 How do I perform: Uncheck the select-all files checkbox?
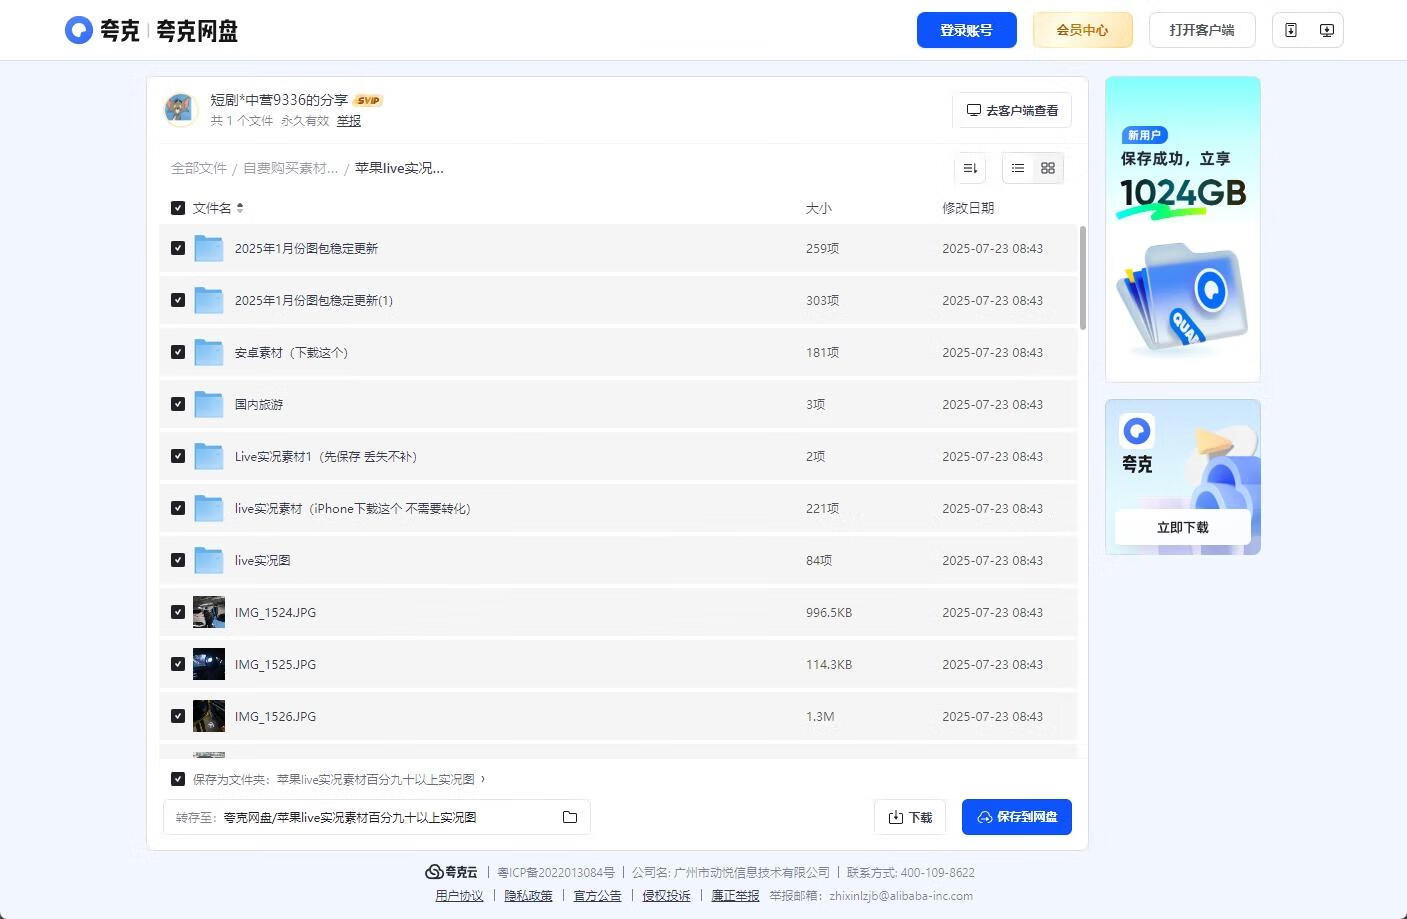click(x=178, y=208)
